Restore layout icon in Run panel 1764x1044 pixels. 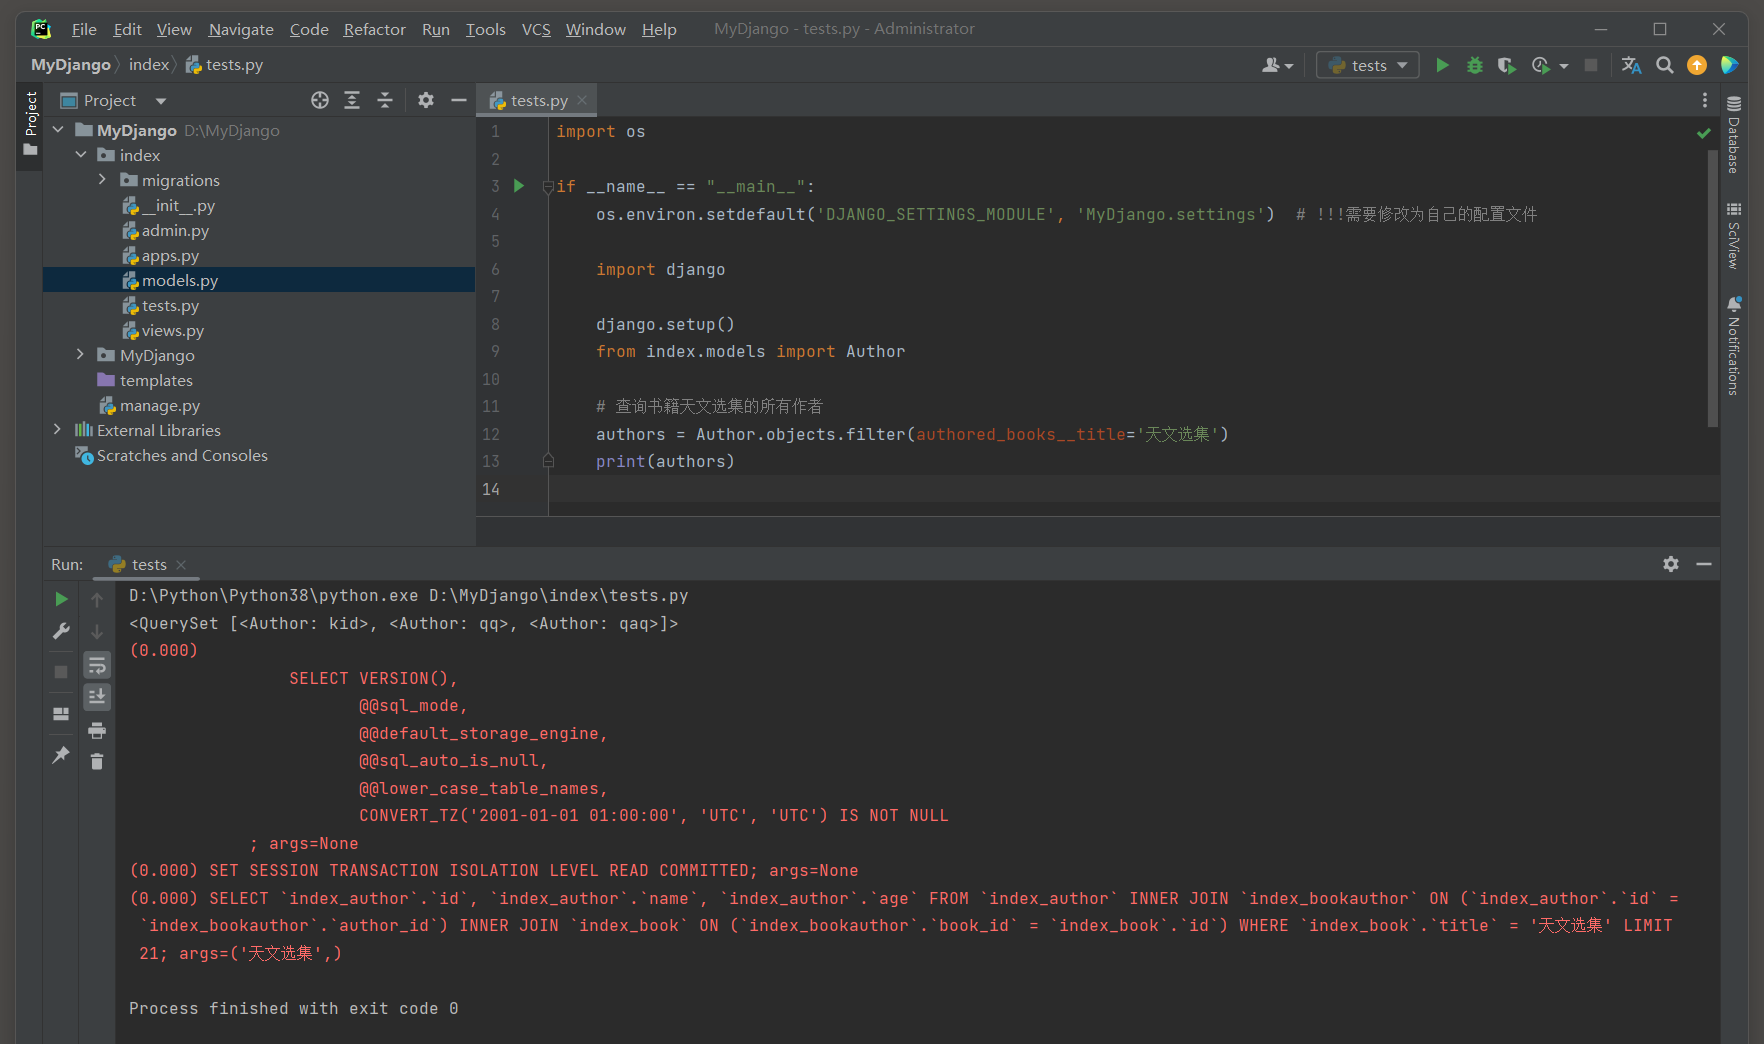61,714
